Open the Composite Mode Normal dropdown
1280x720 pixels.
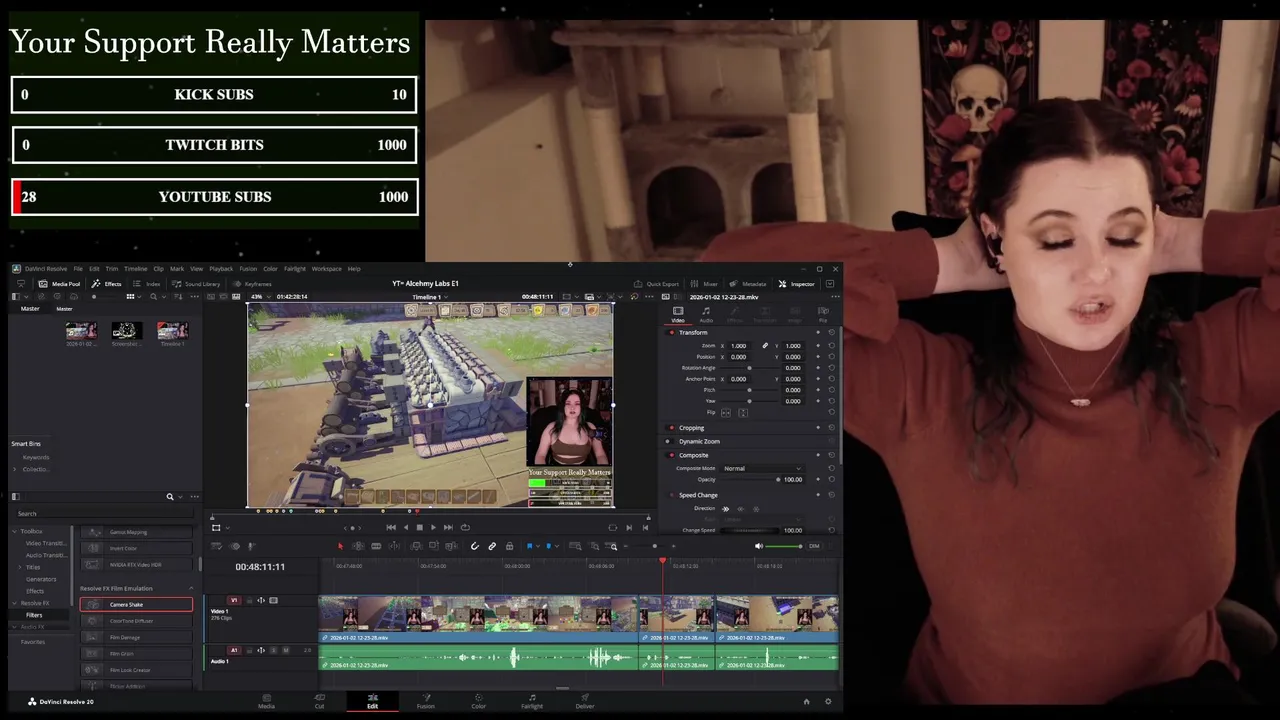coord(762,468)
